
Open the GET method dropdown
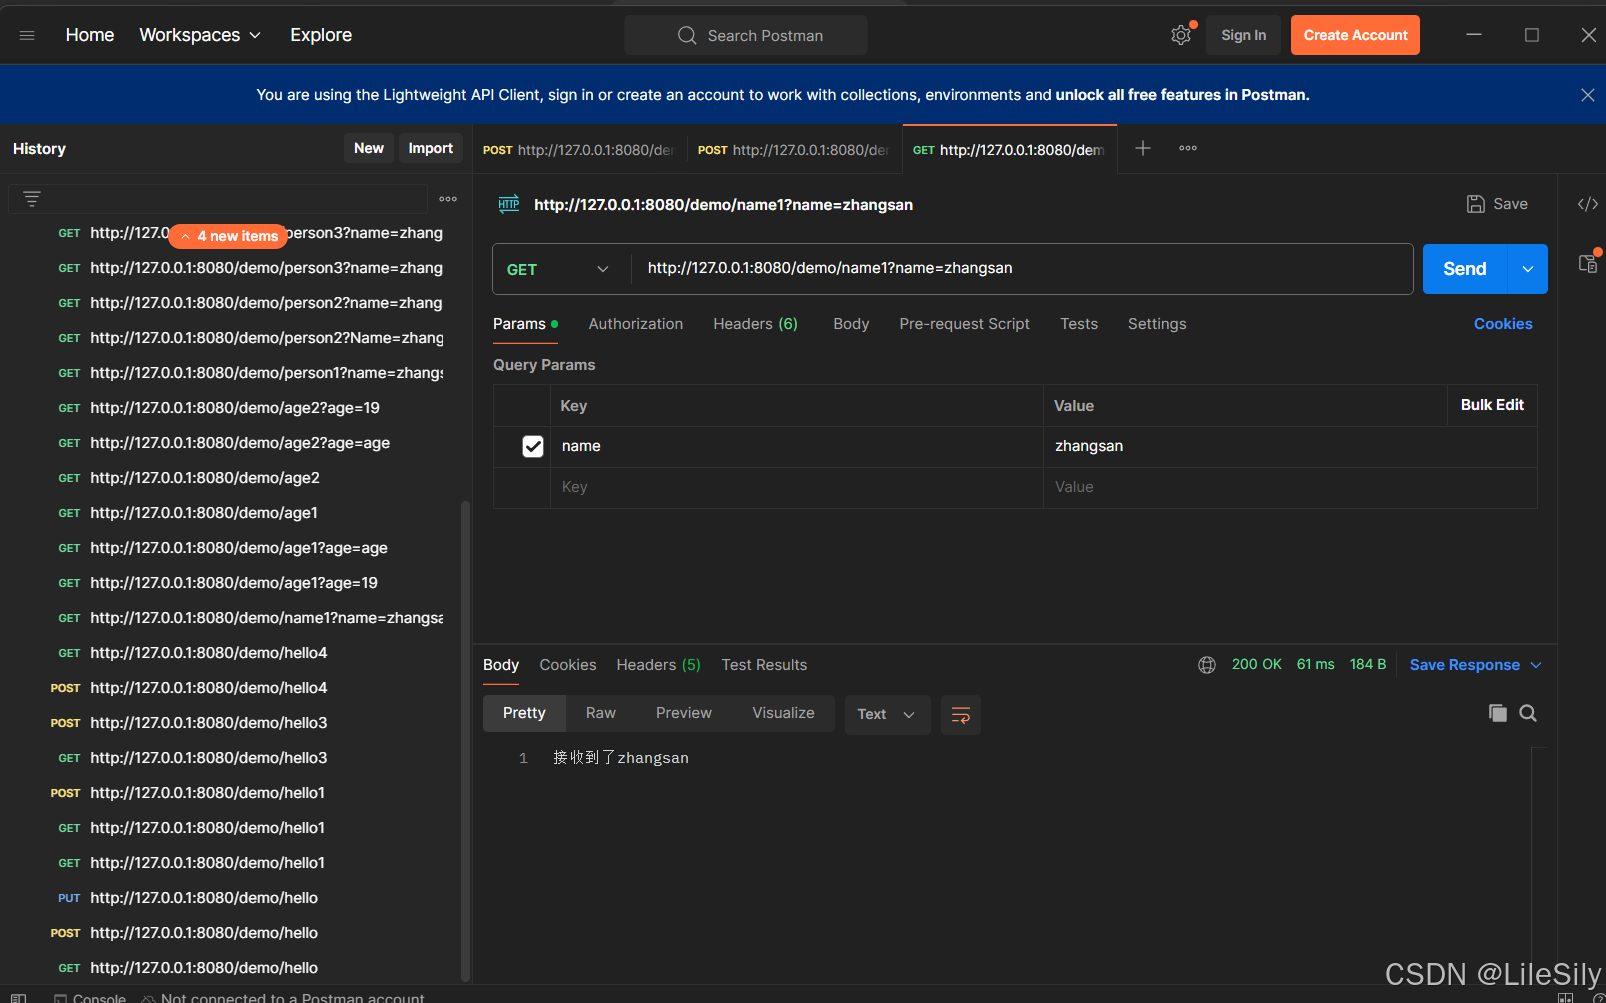point(558,269)
